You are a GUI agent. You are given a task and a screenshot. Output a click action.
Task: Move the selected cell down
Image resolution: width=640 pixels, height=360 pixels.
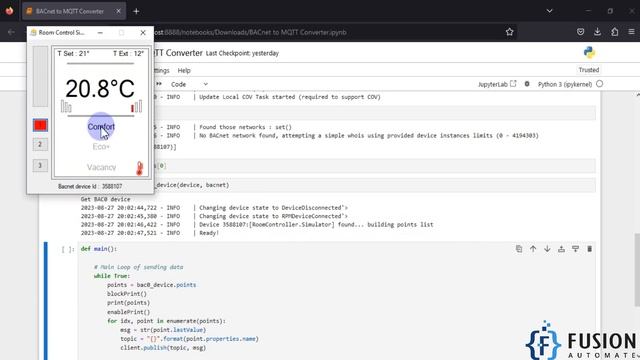point(547,249)
